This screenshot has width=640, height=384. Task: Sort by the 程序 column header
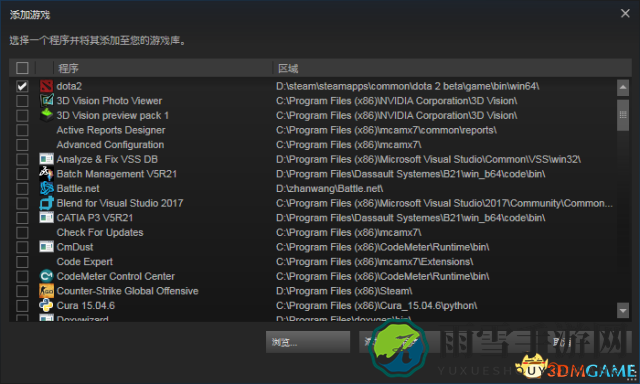click(162, 68)
